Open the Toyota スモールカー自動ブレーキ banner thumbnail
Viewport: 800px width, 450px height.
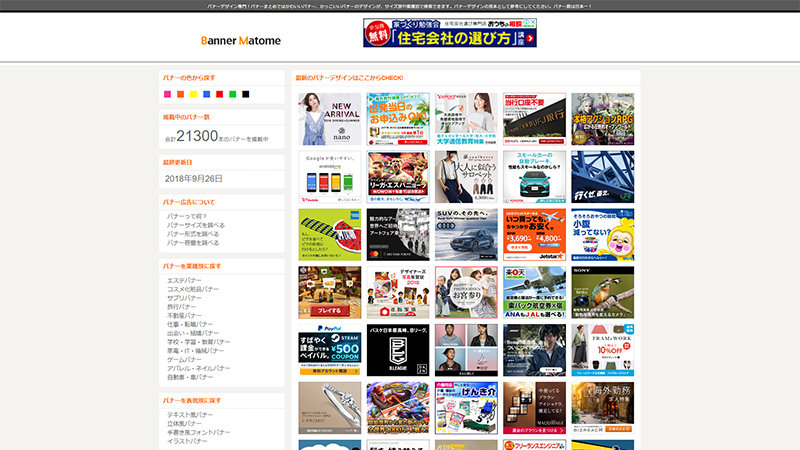tap(534, 177)
